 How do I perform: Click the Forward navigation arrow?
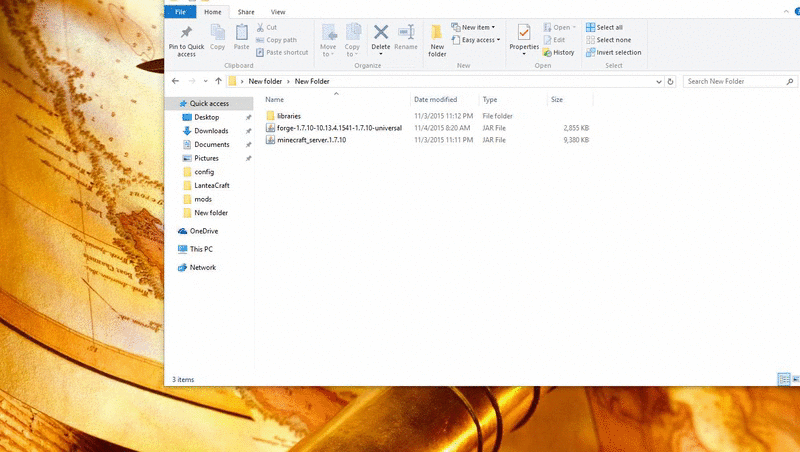click(x=192, y=81)
